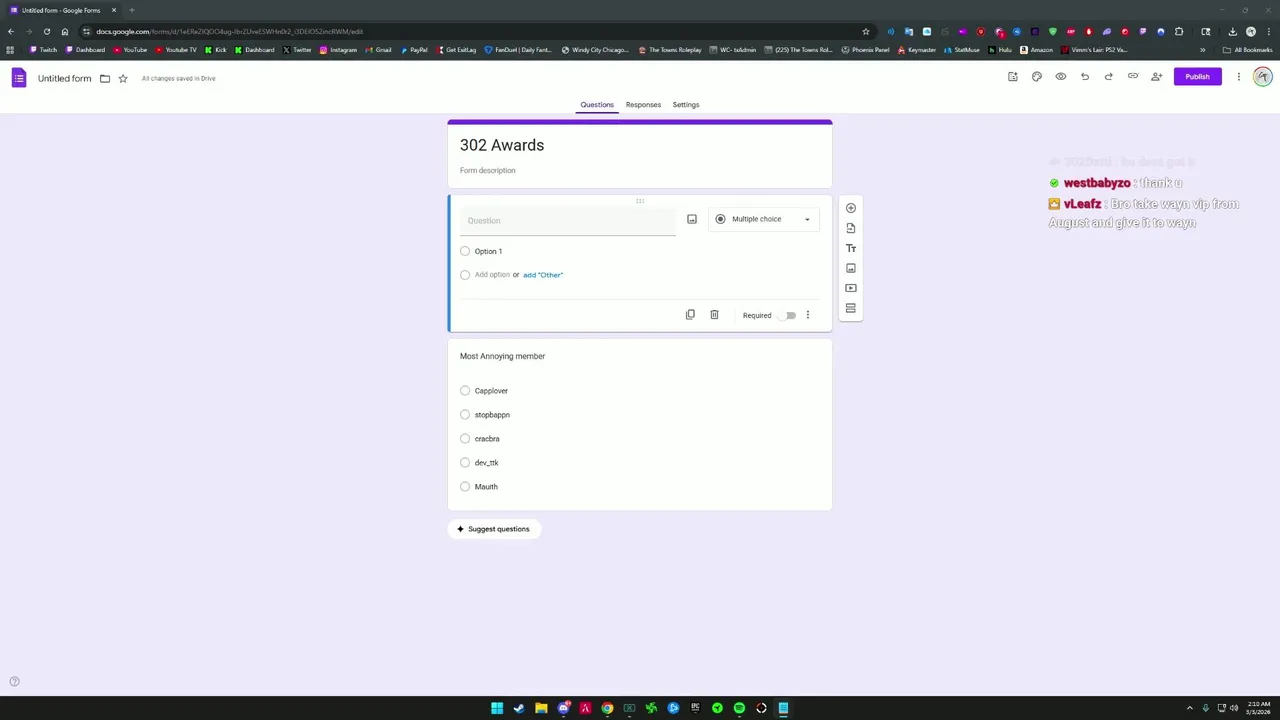Click the add collaborators icon
1280x720 pixels.
pos(1157,77)
